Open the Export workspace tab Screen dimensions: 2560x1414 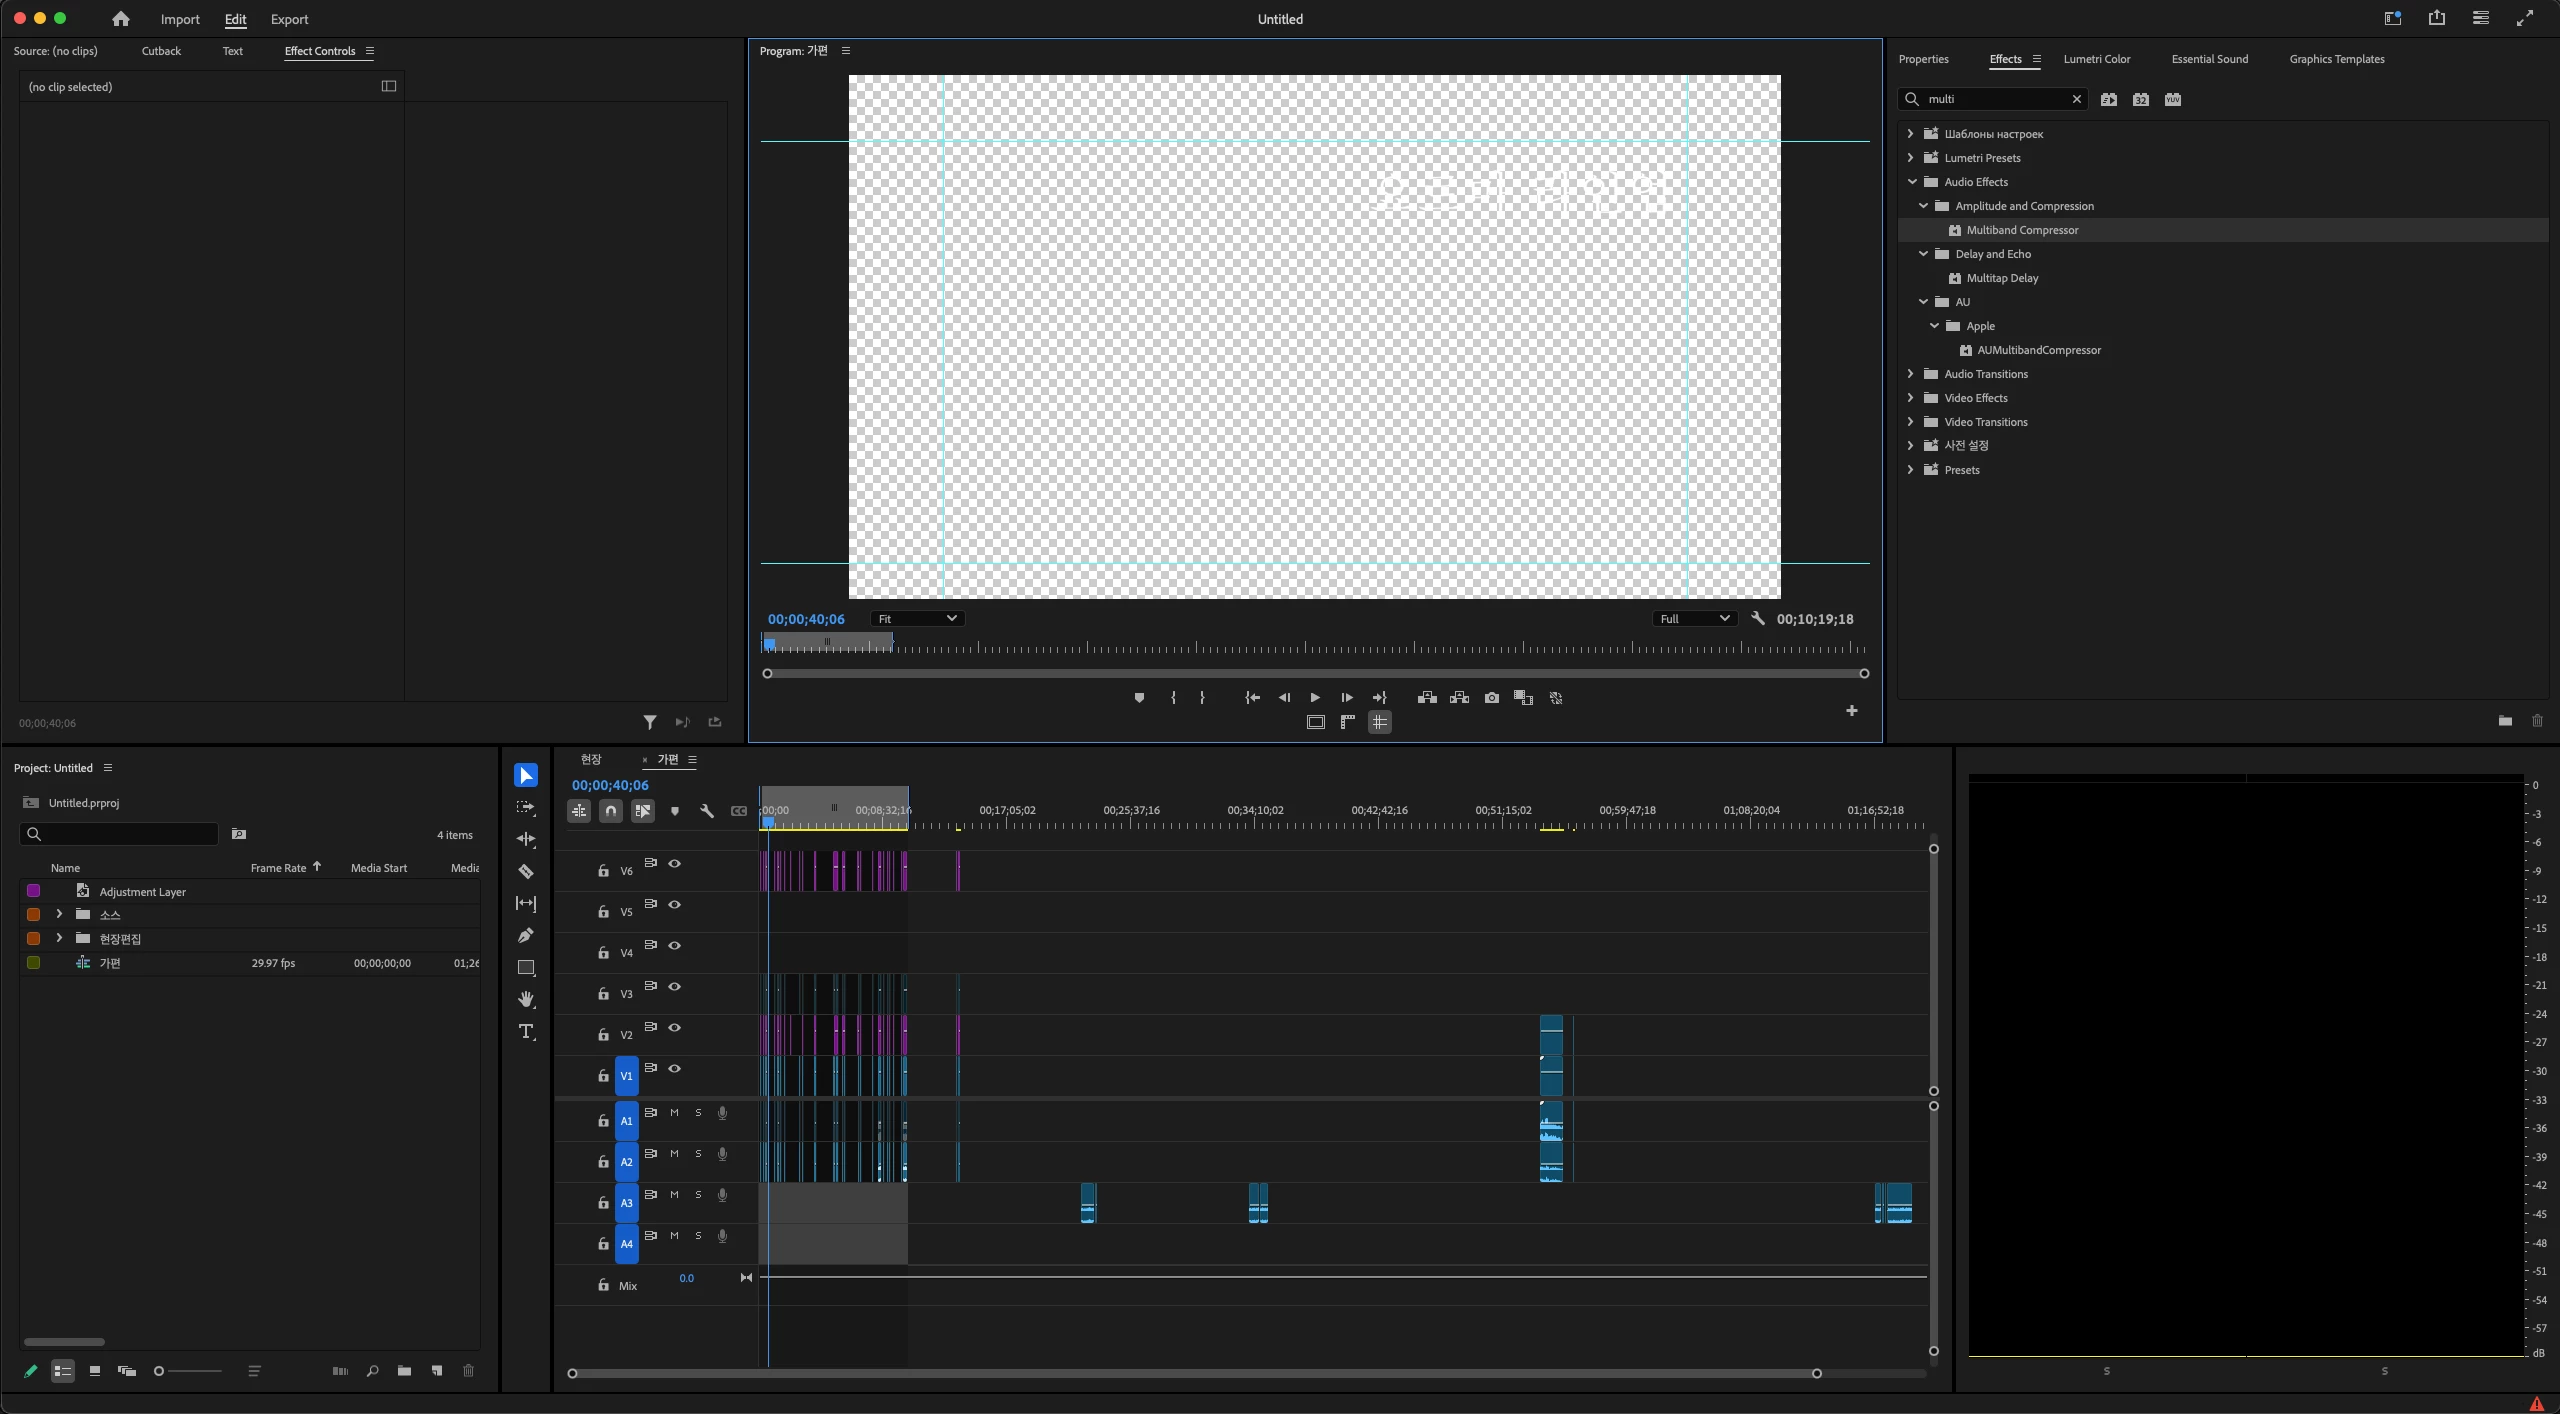click(289, 19)
